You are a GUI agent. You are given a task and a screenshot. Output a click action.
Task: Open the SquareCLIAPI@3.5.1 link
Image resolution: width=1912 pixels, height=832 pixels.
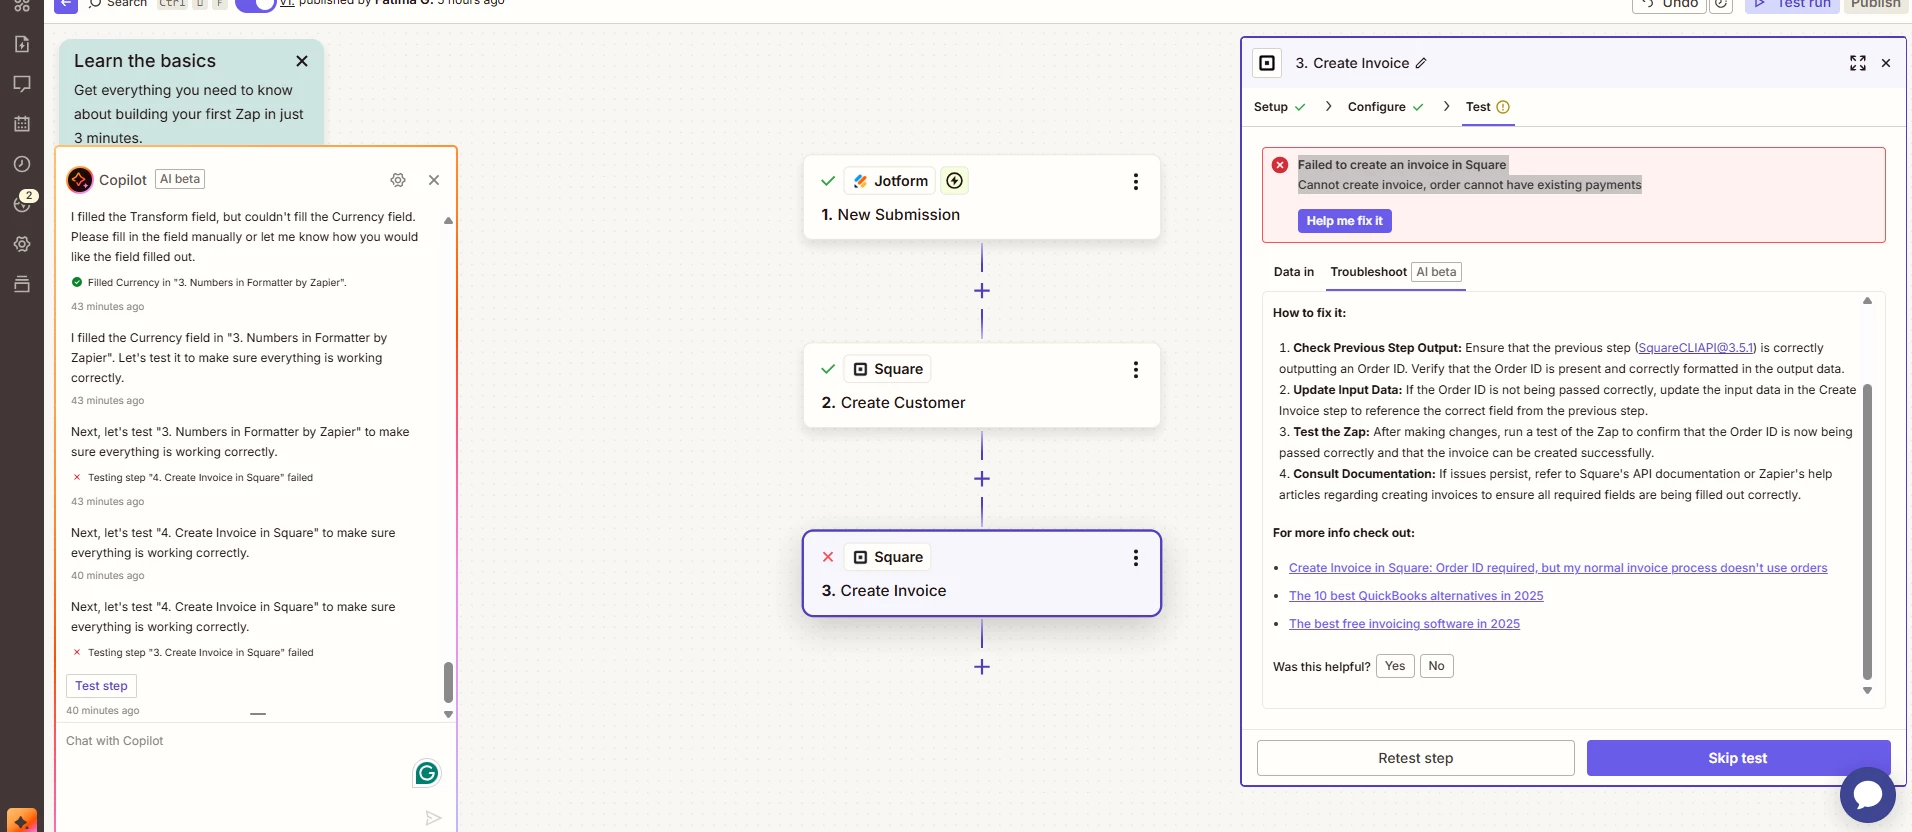tap(1695, 348)
